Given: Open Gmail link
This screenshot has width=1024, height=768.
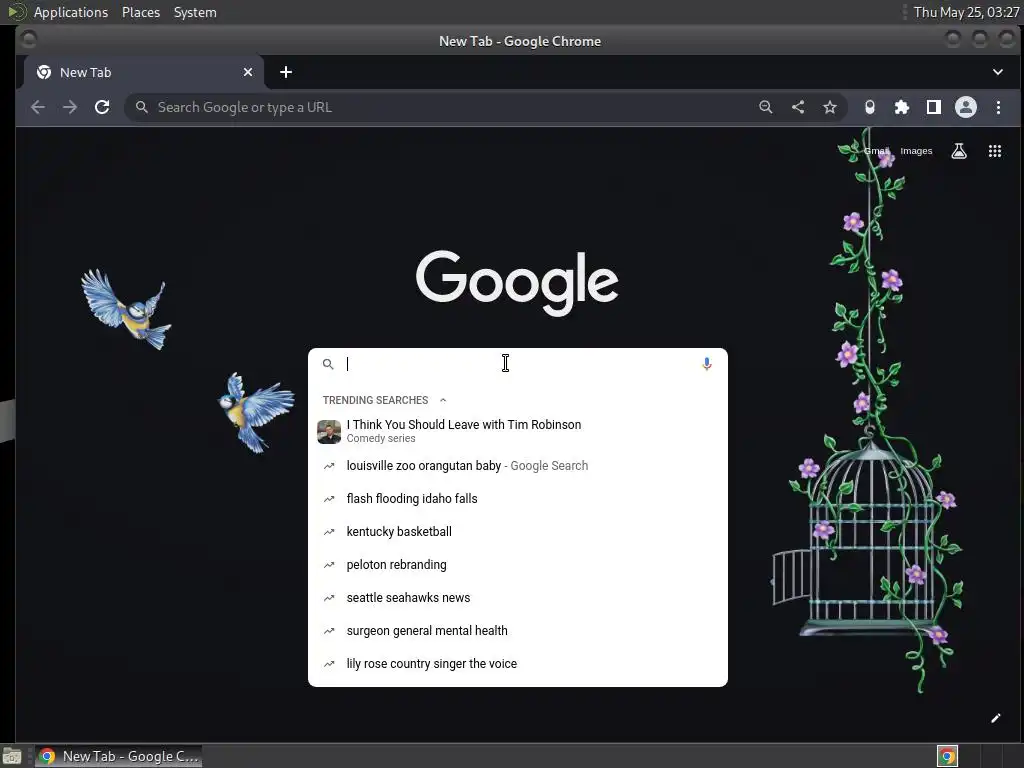Looking at the screenshot, I should tap(876, 151).
